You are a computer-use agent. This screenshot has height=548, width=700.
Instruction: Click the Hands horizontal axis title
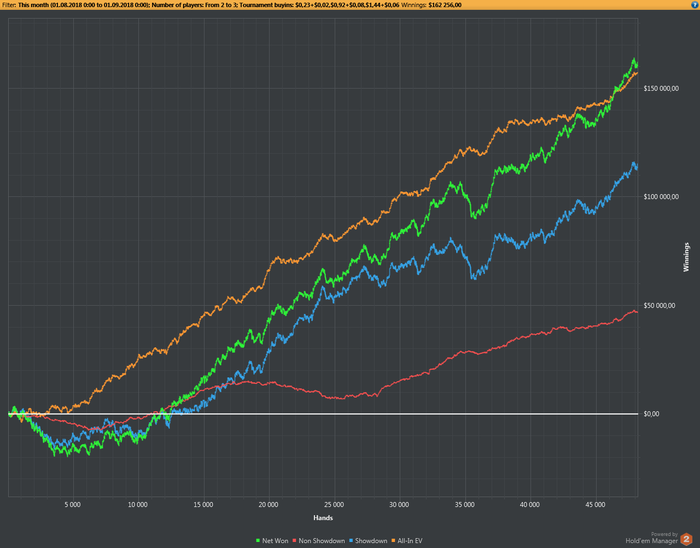(x=323, y=518)
